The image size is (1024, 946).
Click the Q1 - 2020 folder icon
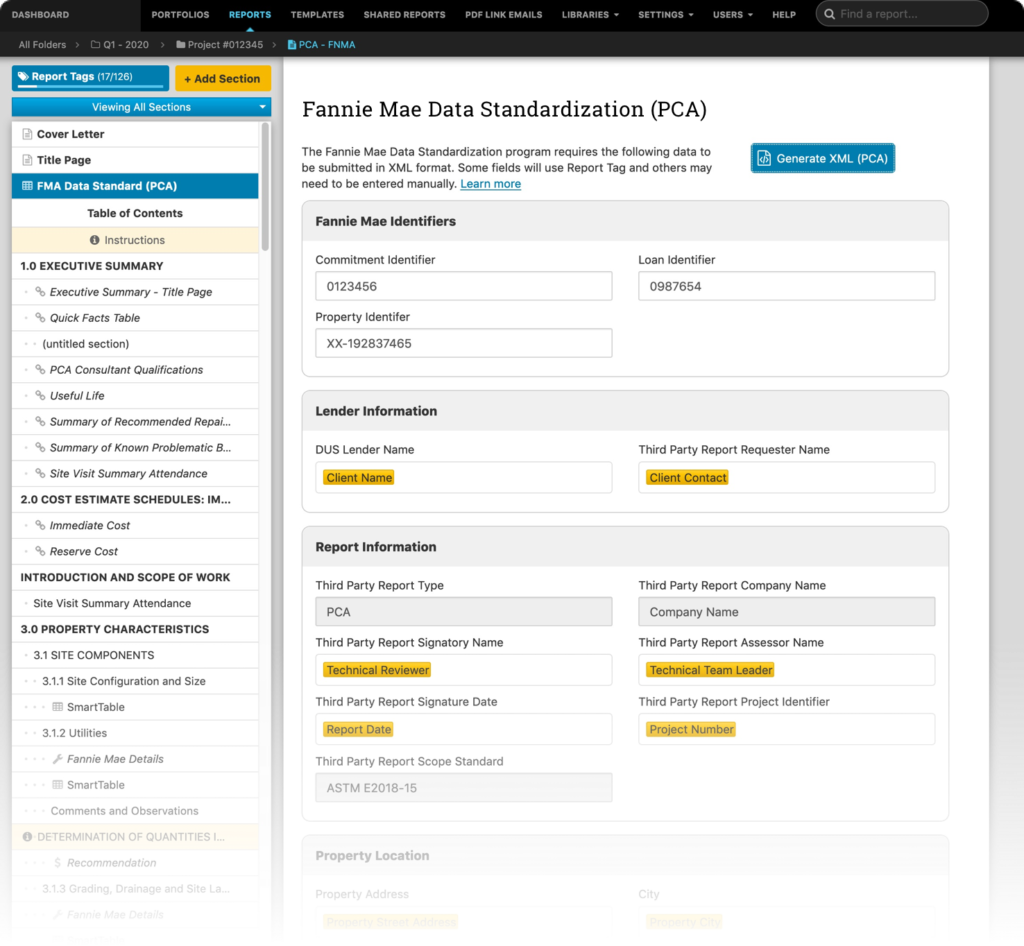[95, 44]
